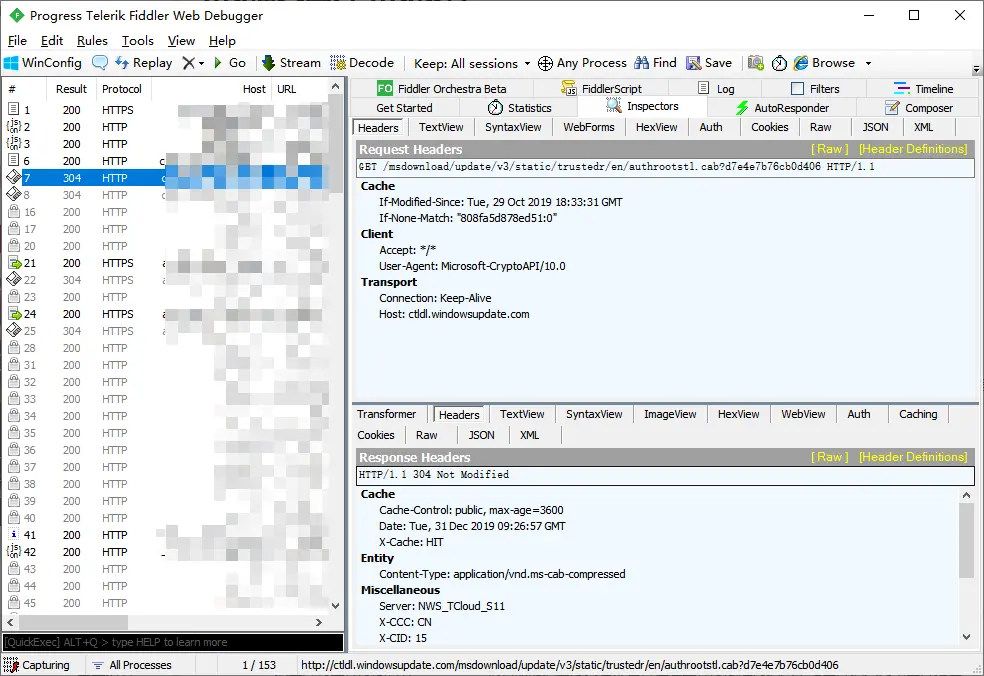Open the Edit menu
Image resolution: width=984 pixels, height=676 pixels.
pos(51,41)
